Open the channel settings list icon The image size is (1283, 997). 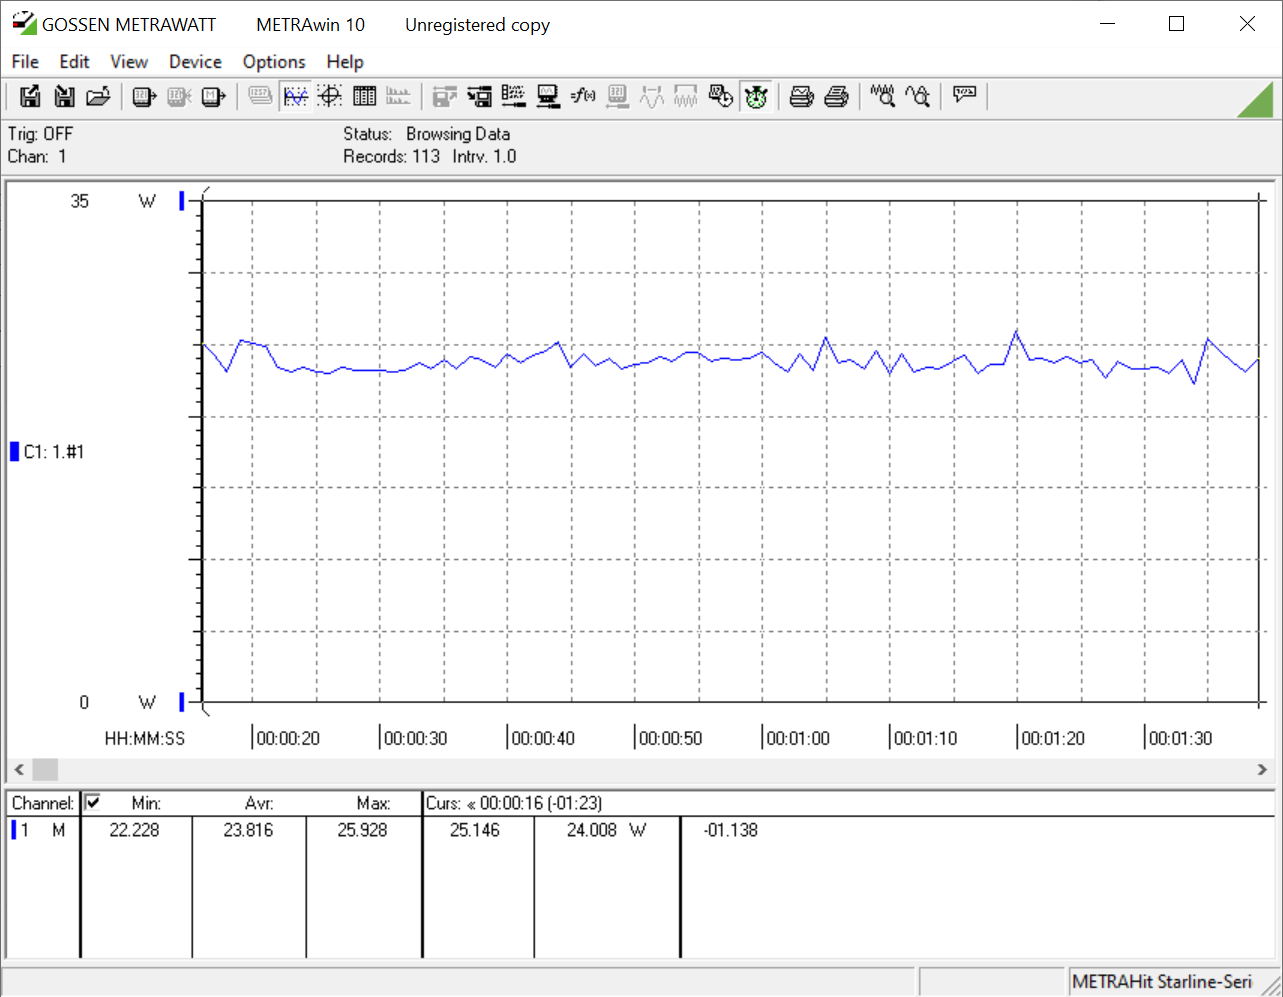click(514, 96)
